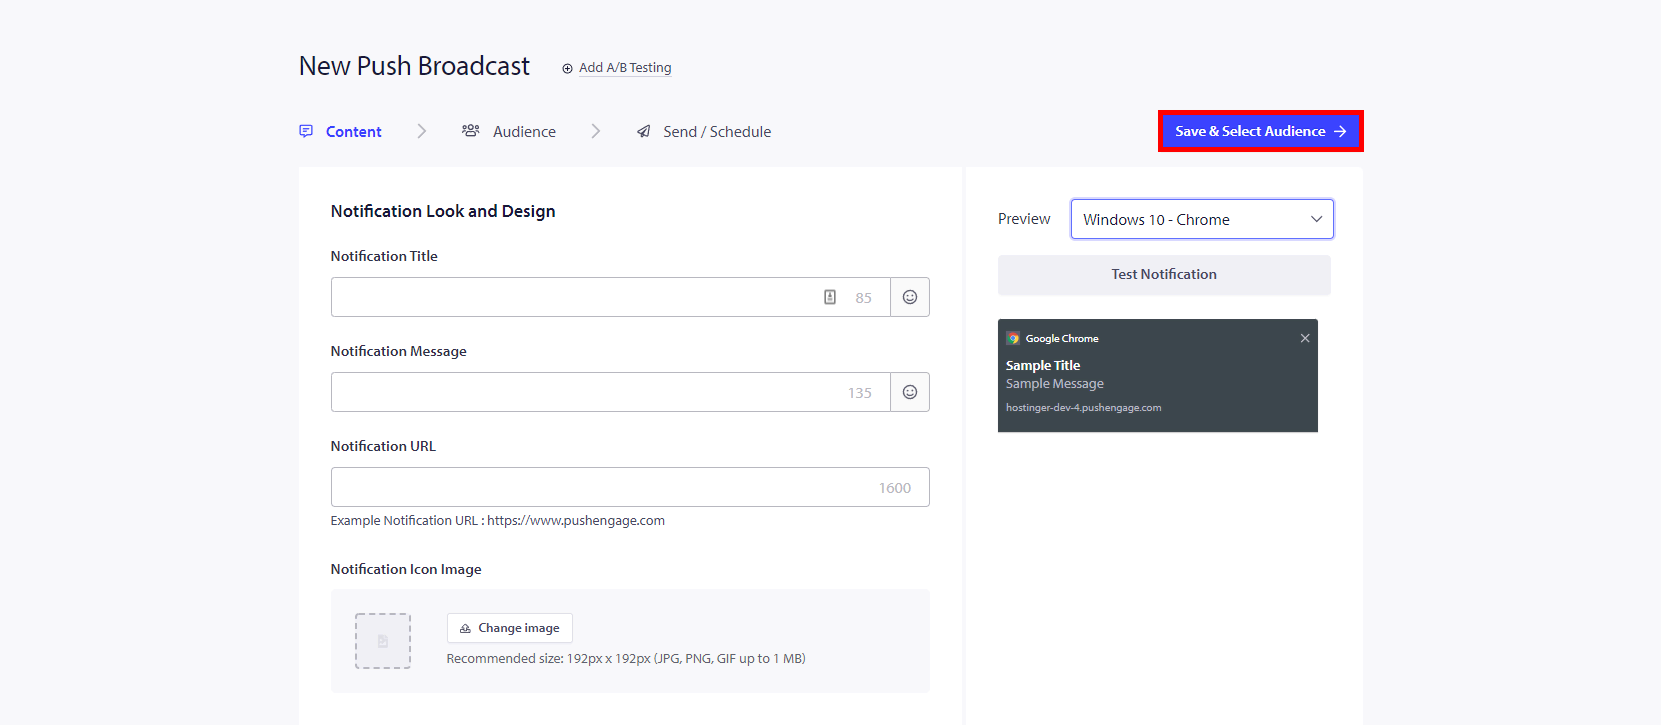Focus the Notification Title text field
The height and width of the screenshot is (725, 1661).
coord(575,297)
